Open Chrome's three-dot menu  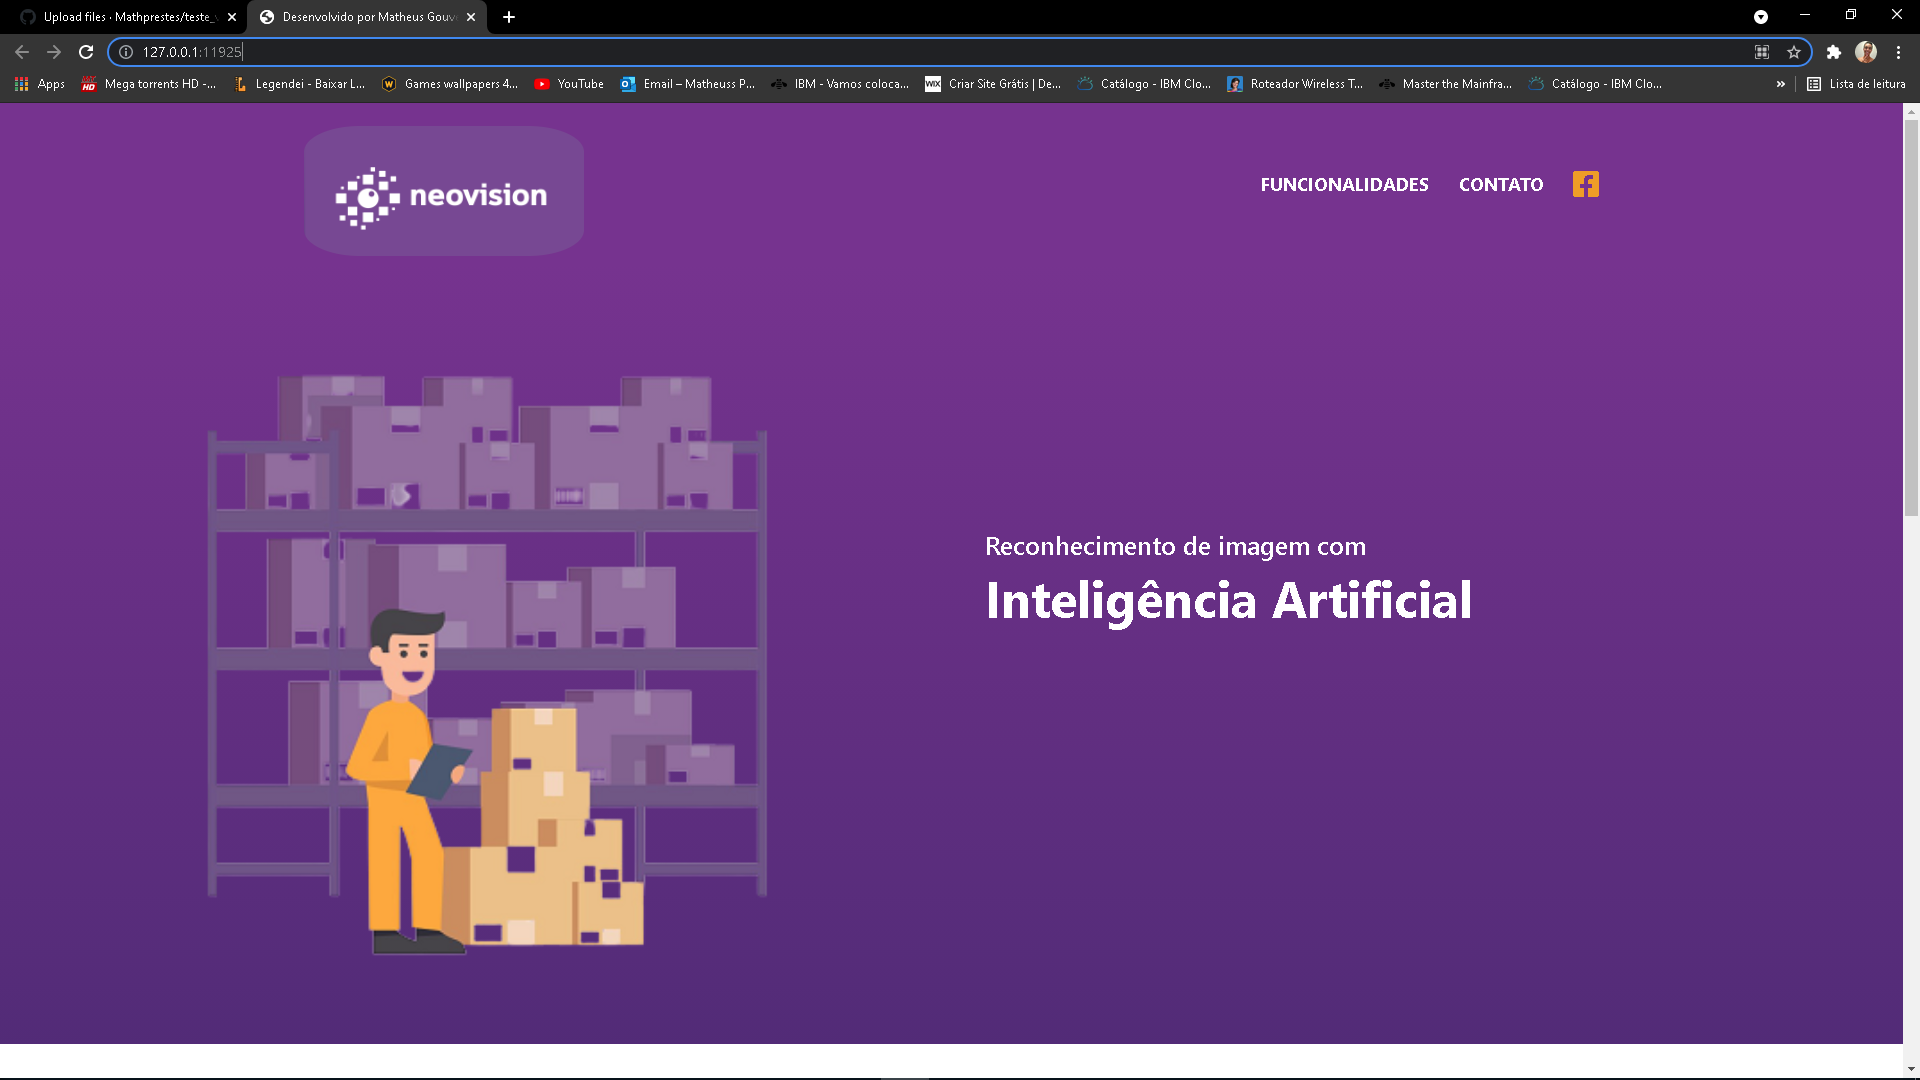click(1898, 52)
